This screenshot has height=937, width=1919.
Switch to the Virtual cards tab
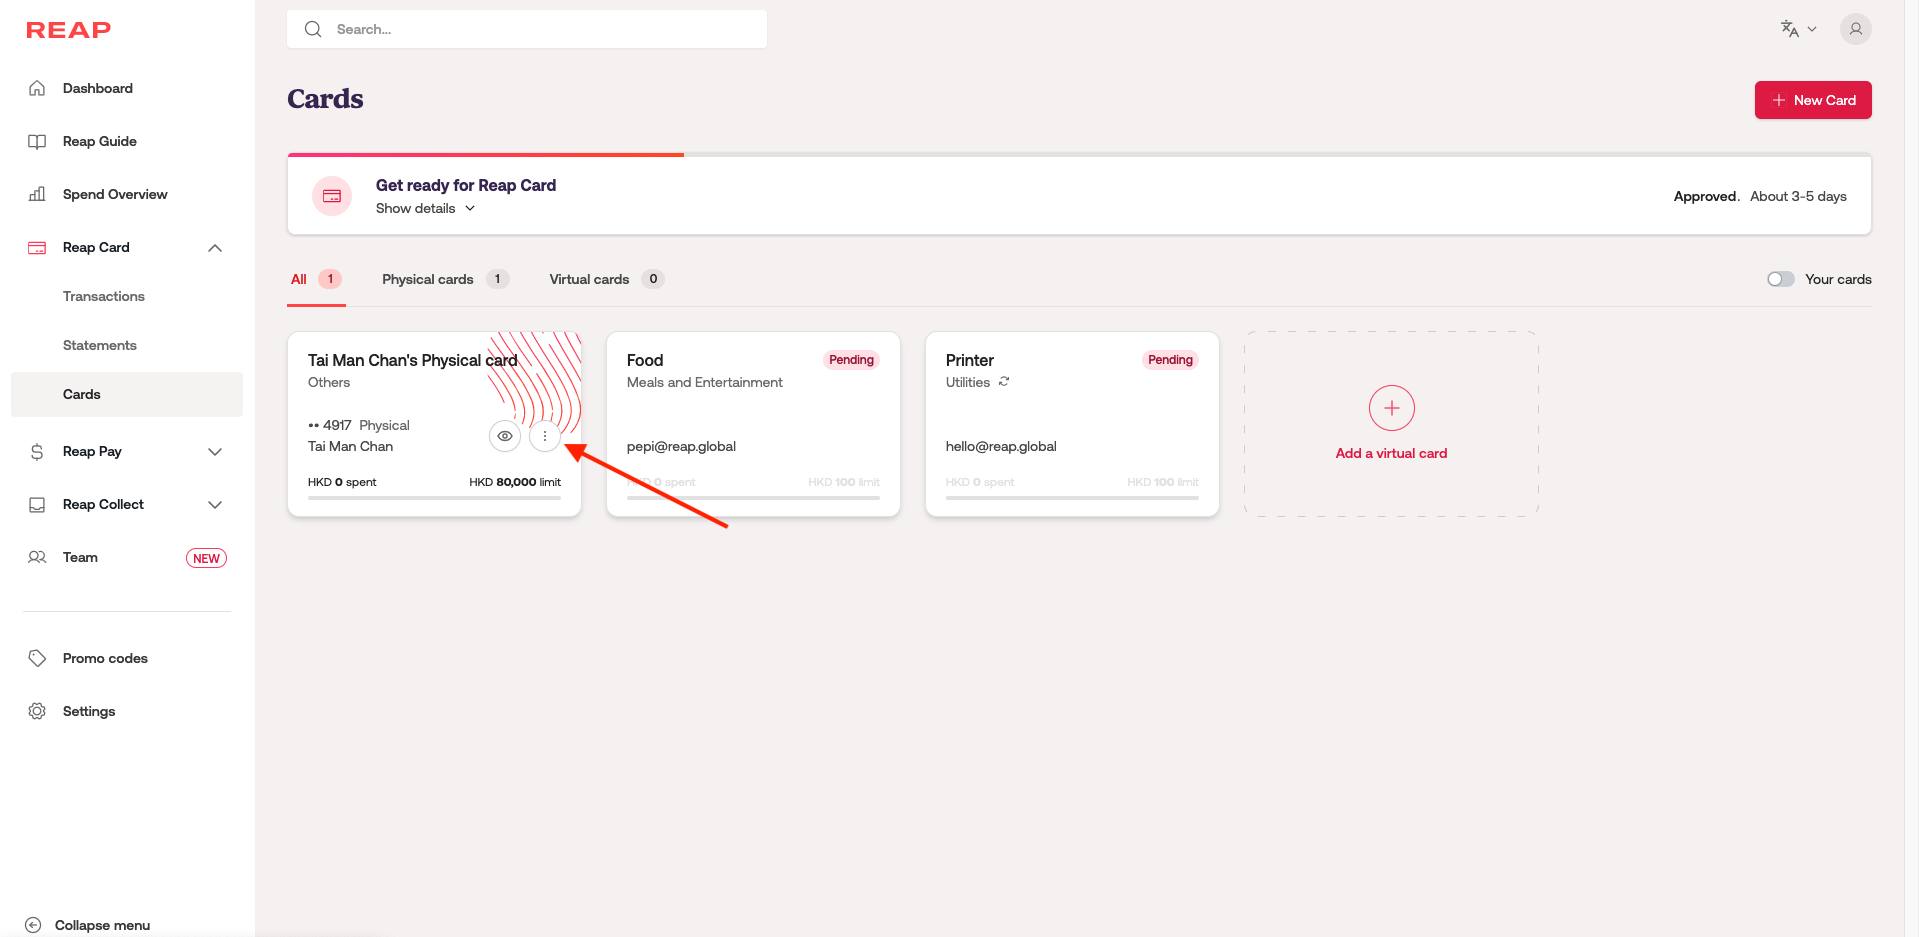pos(589,279)
